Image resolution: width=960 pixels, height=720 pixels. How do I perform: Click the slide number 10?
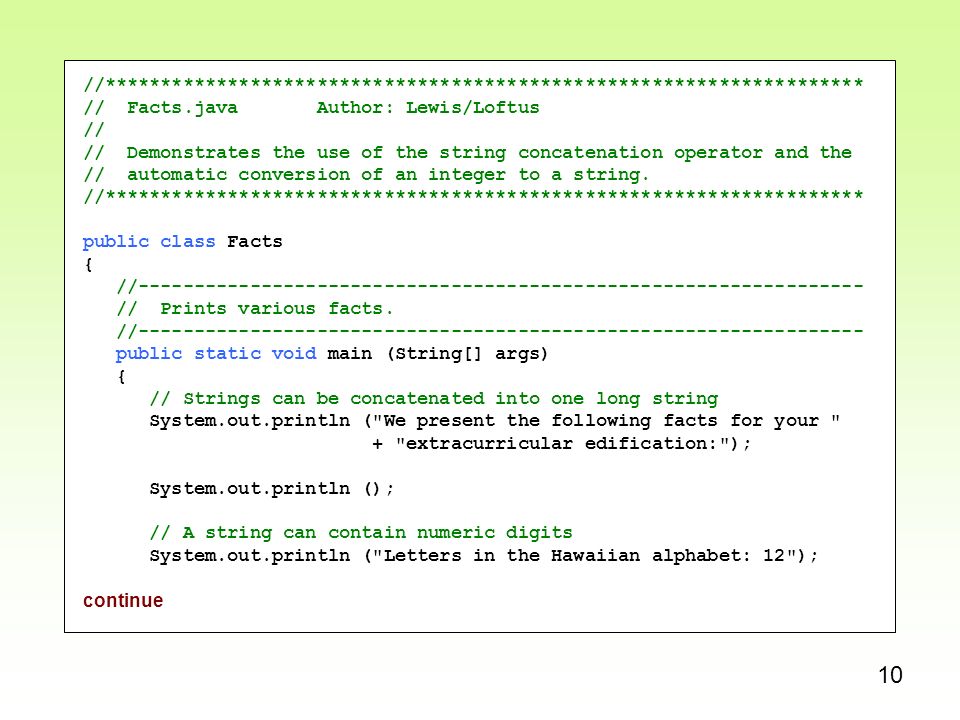pyautogui.click(x=890, y=675)
